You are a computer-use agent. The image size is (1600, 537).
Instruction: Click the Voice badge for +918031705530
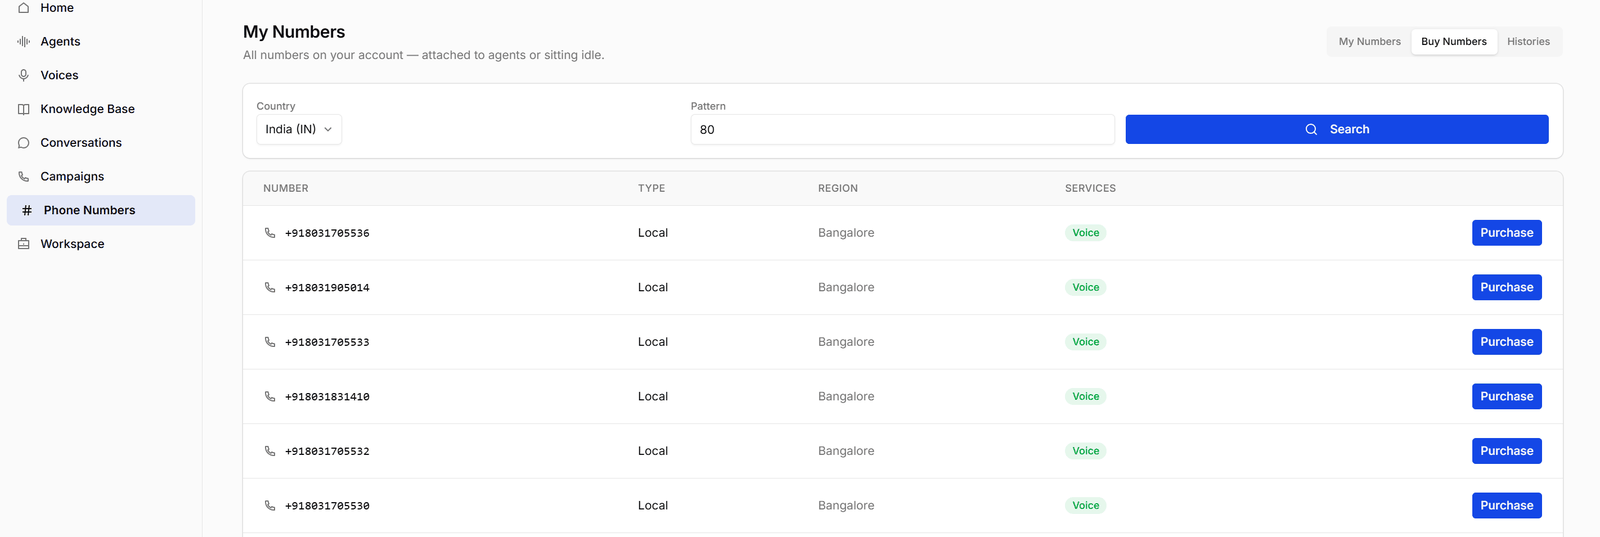1085,505
